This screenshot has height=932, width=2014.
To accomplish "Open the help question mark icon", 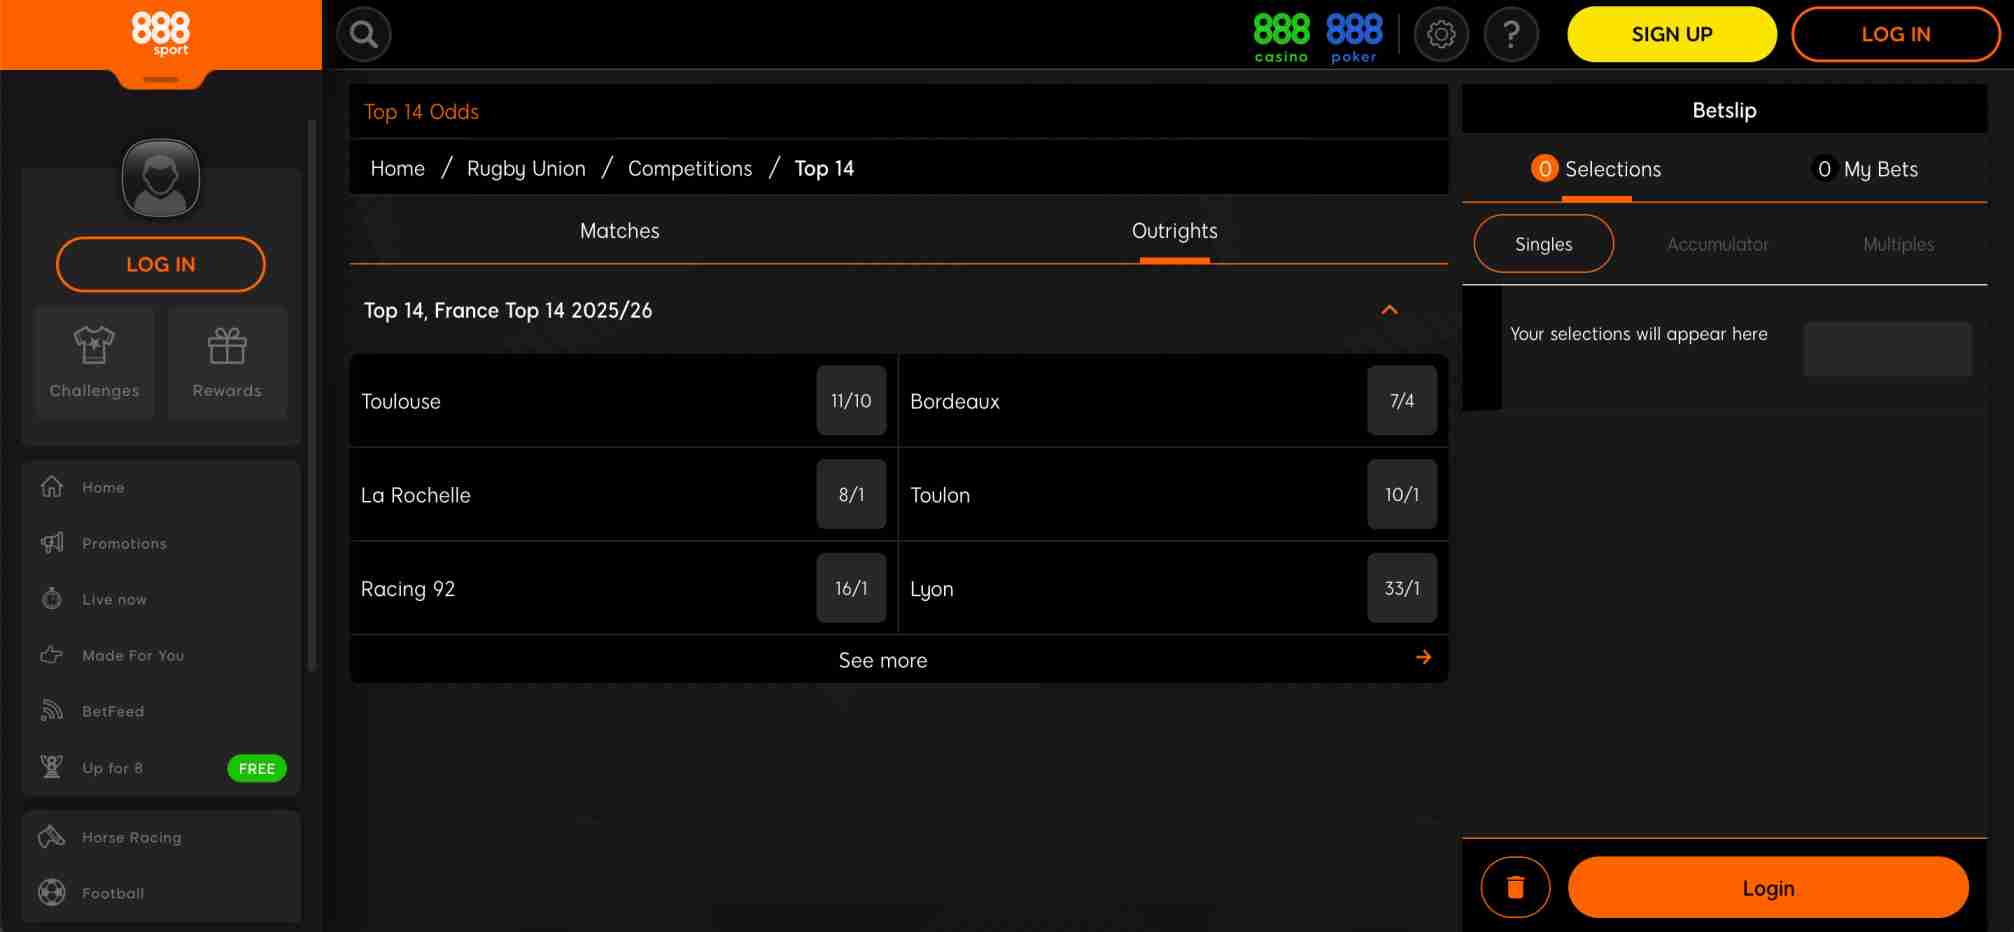I will [x=1511, y=35].
